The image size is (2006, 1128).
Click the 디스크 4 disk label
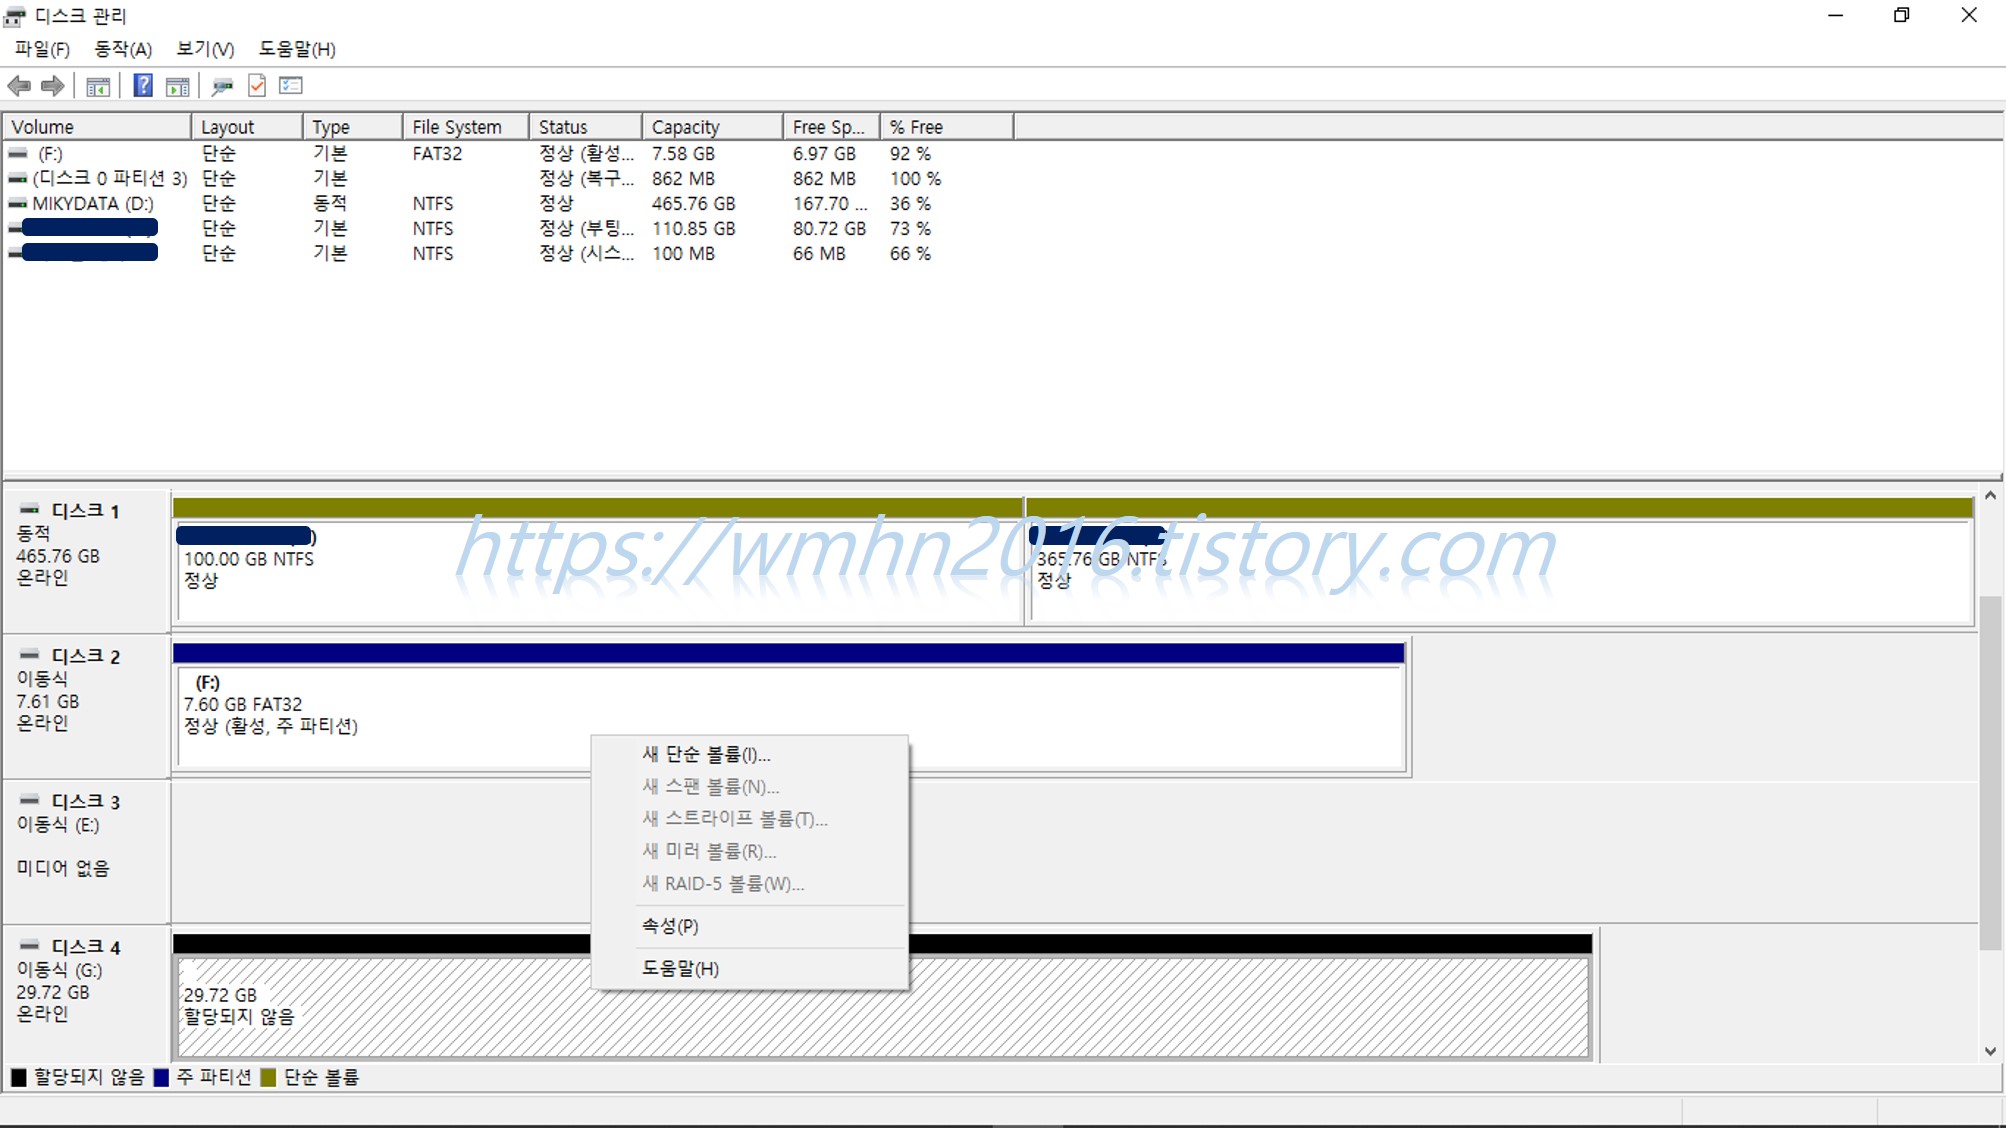point(85,947)
